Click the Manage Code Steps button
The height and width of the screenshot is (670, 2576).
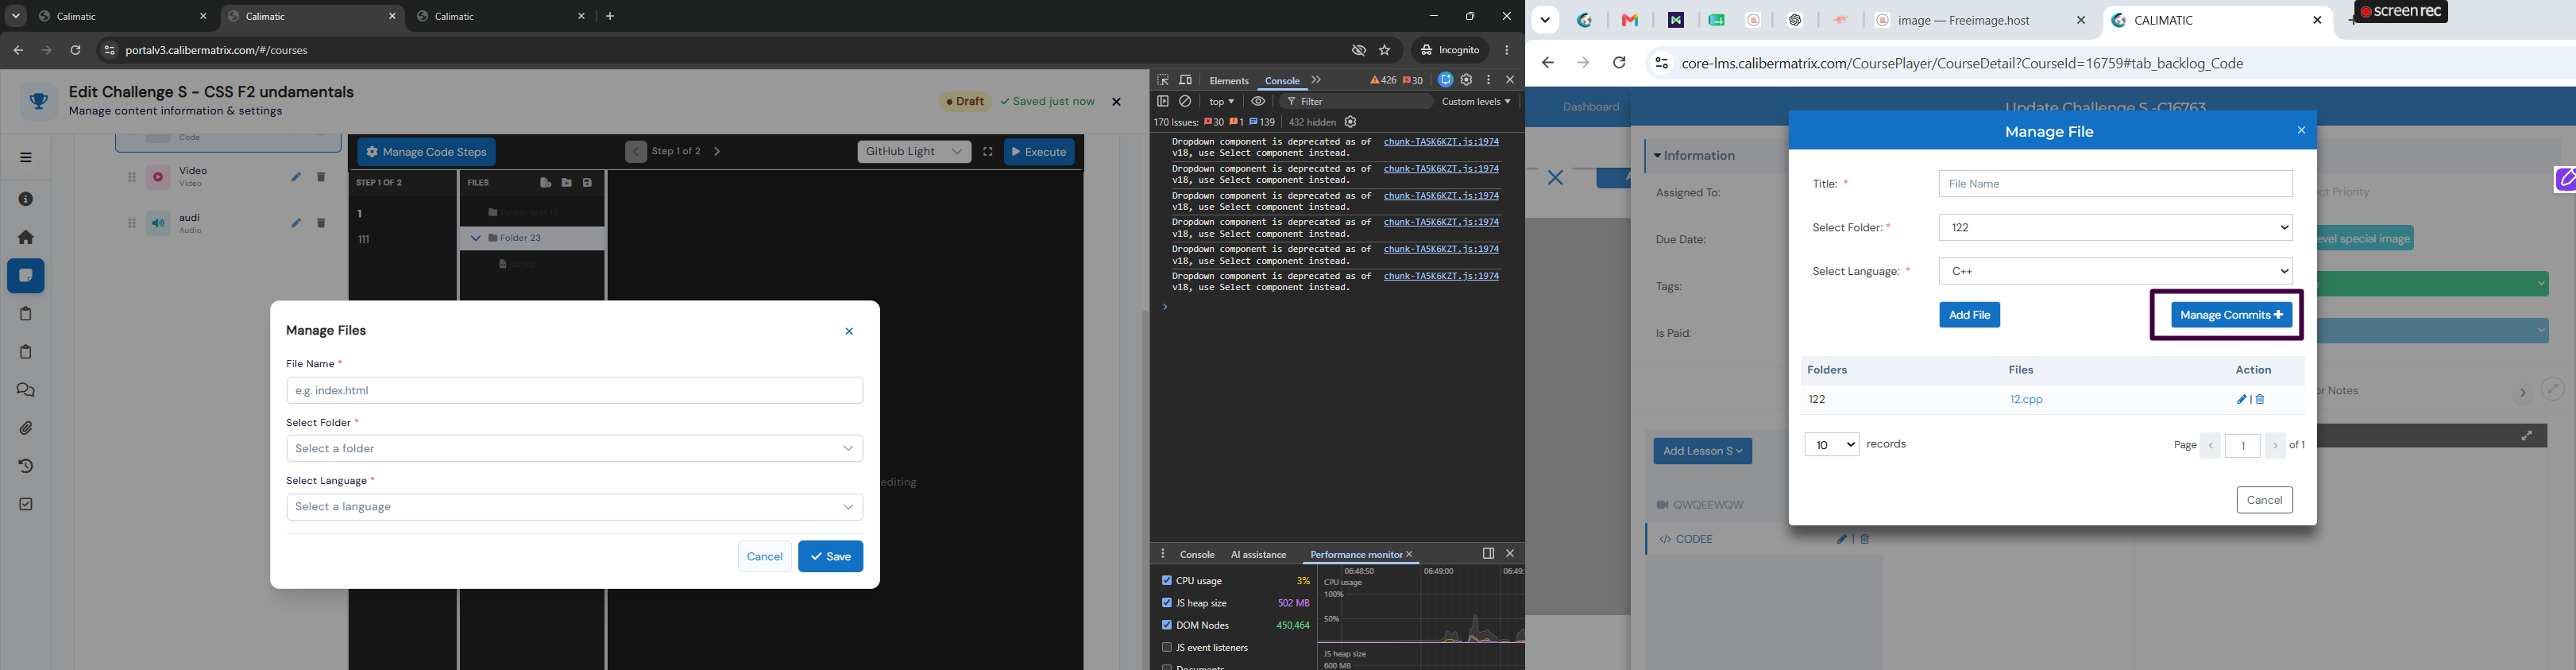click(x=427, y=152)
